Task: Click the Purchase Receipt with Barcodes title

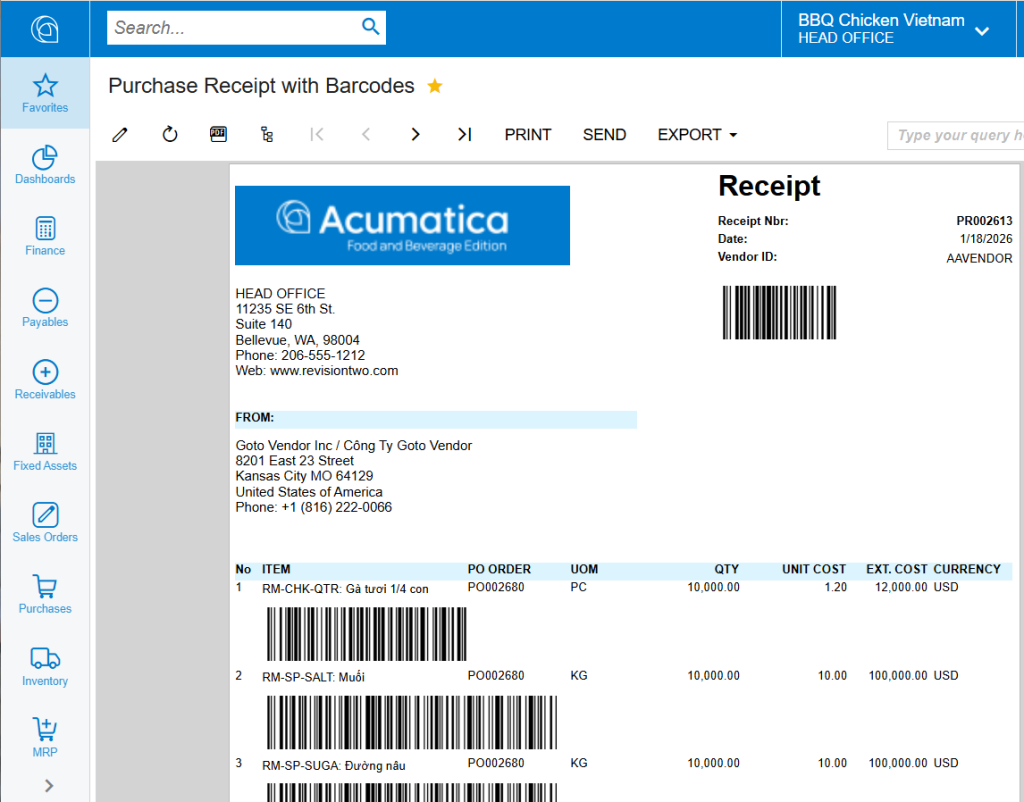Action: 261,86
